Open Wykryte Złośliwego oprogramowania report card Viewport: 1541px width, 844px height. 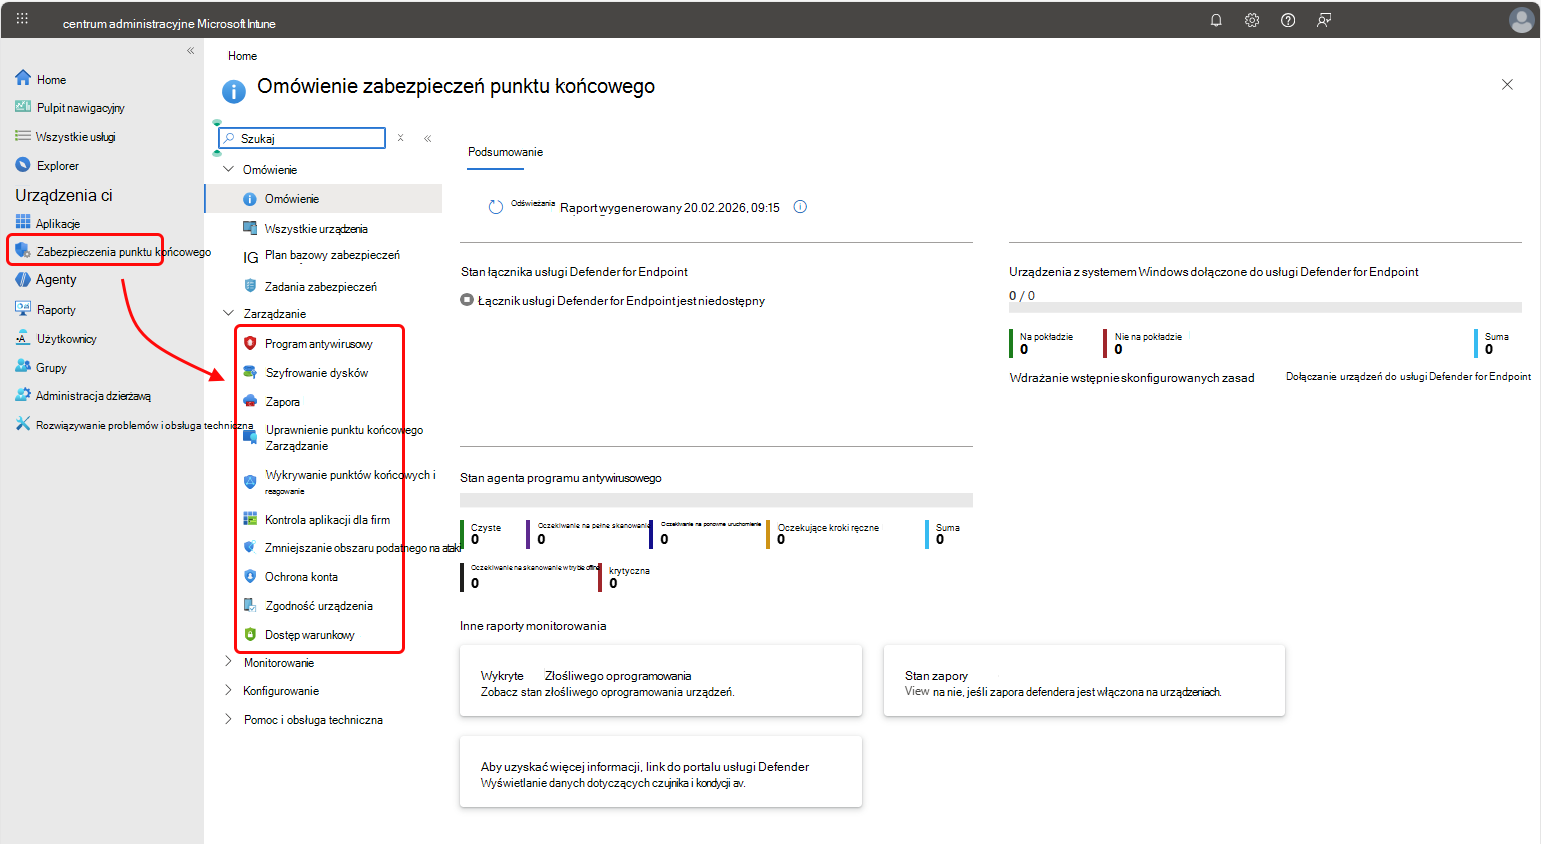[661, 680]
